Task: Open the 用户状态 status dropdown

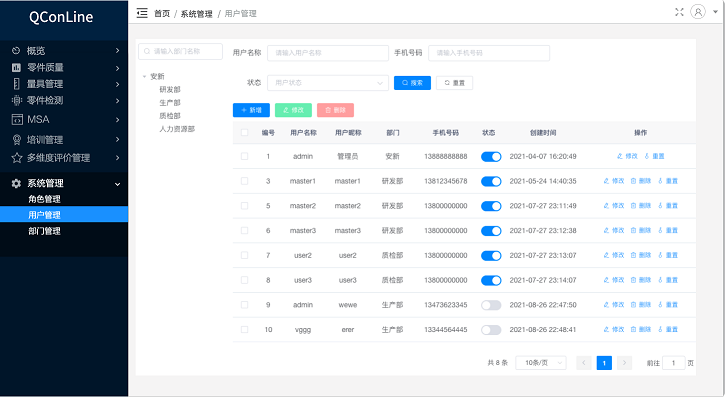Action: [328, 83]
